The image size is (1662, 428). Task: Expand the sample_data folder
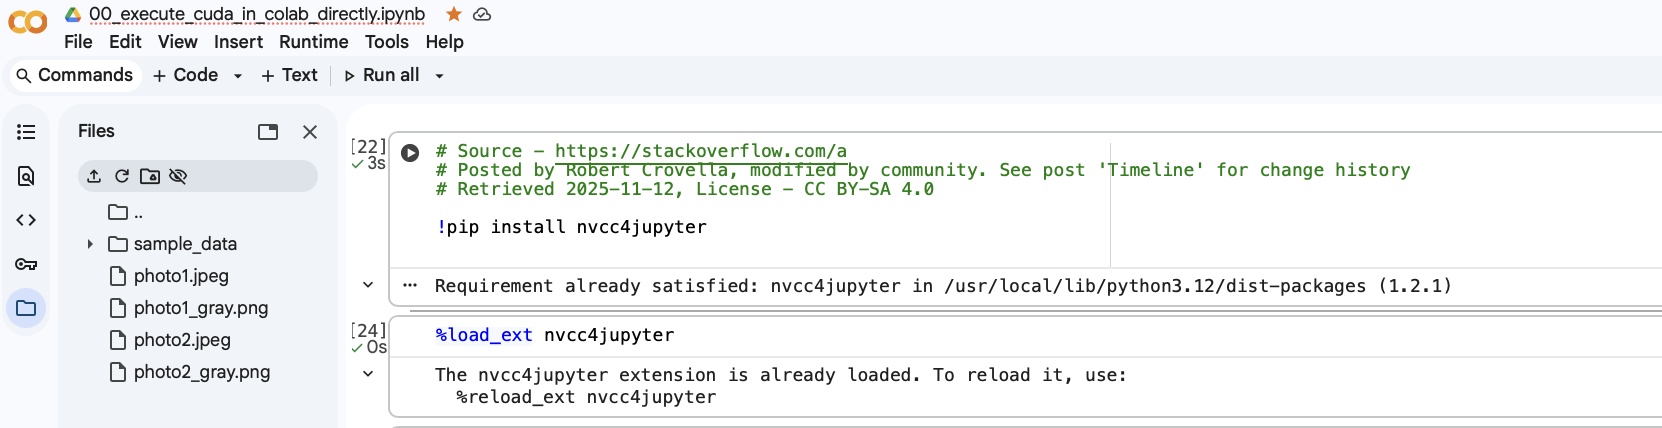pos(90,244)
